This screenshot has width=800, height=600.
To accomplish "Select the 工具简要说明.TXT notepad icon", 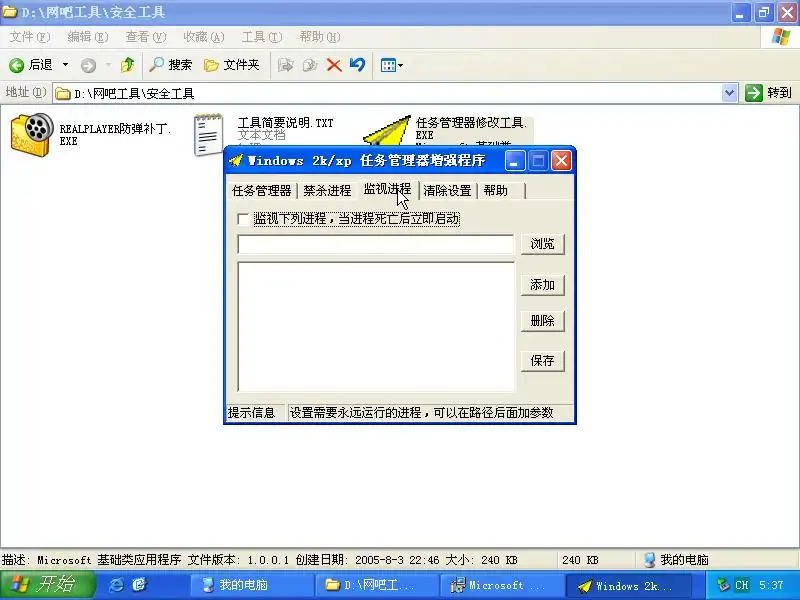I will pos(209,134).
